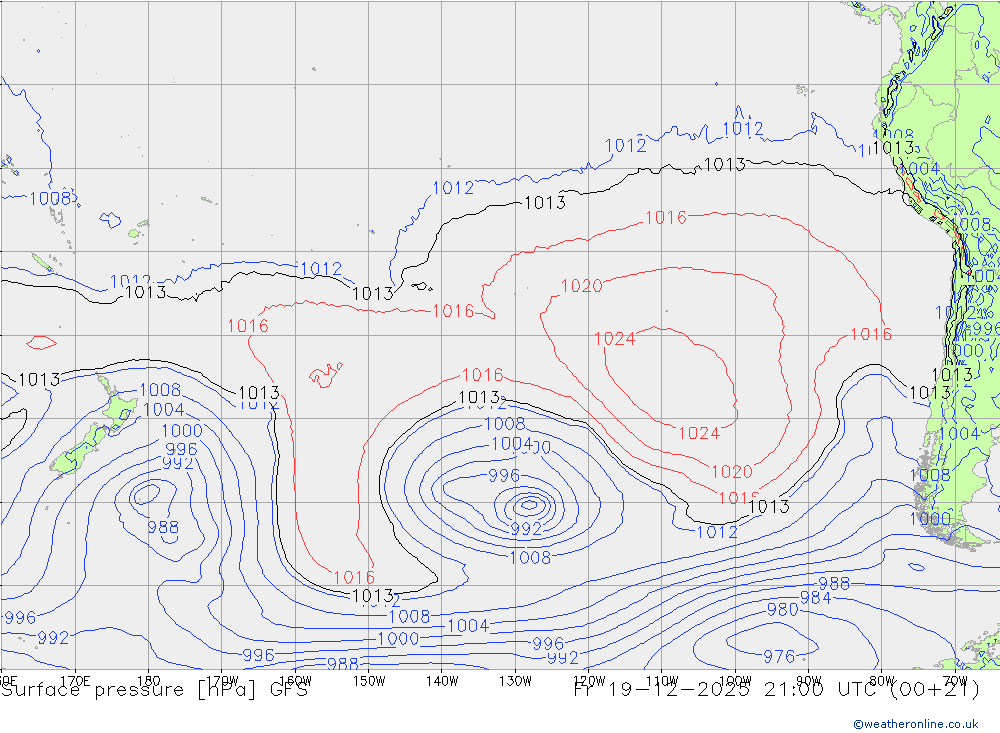The image size is (1000, 733).
Task: Click New Zealand's North Island landmass
Action: pyautogui.click(x=116, y=405)
